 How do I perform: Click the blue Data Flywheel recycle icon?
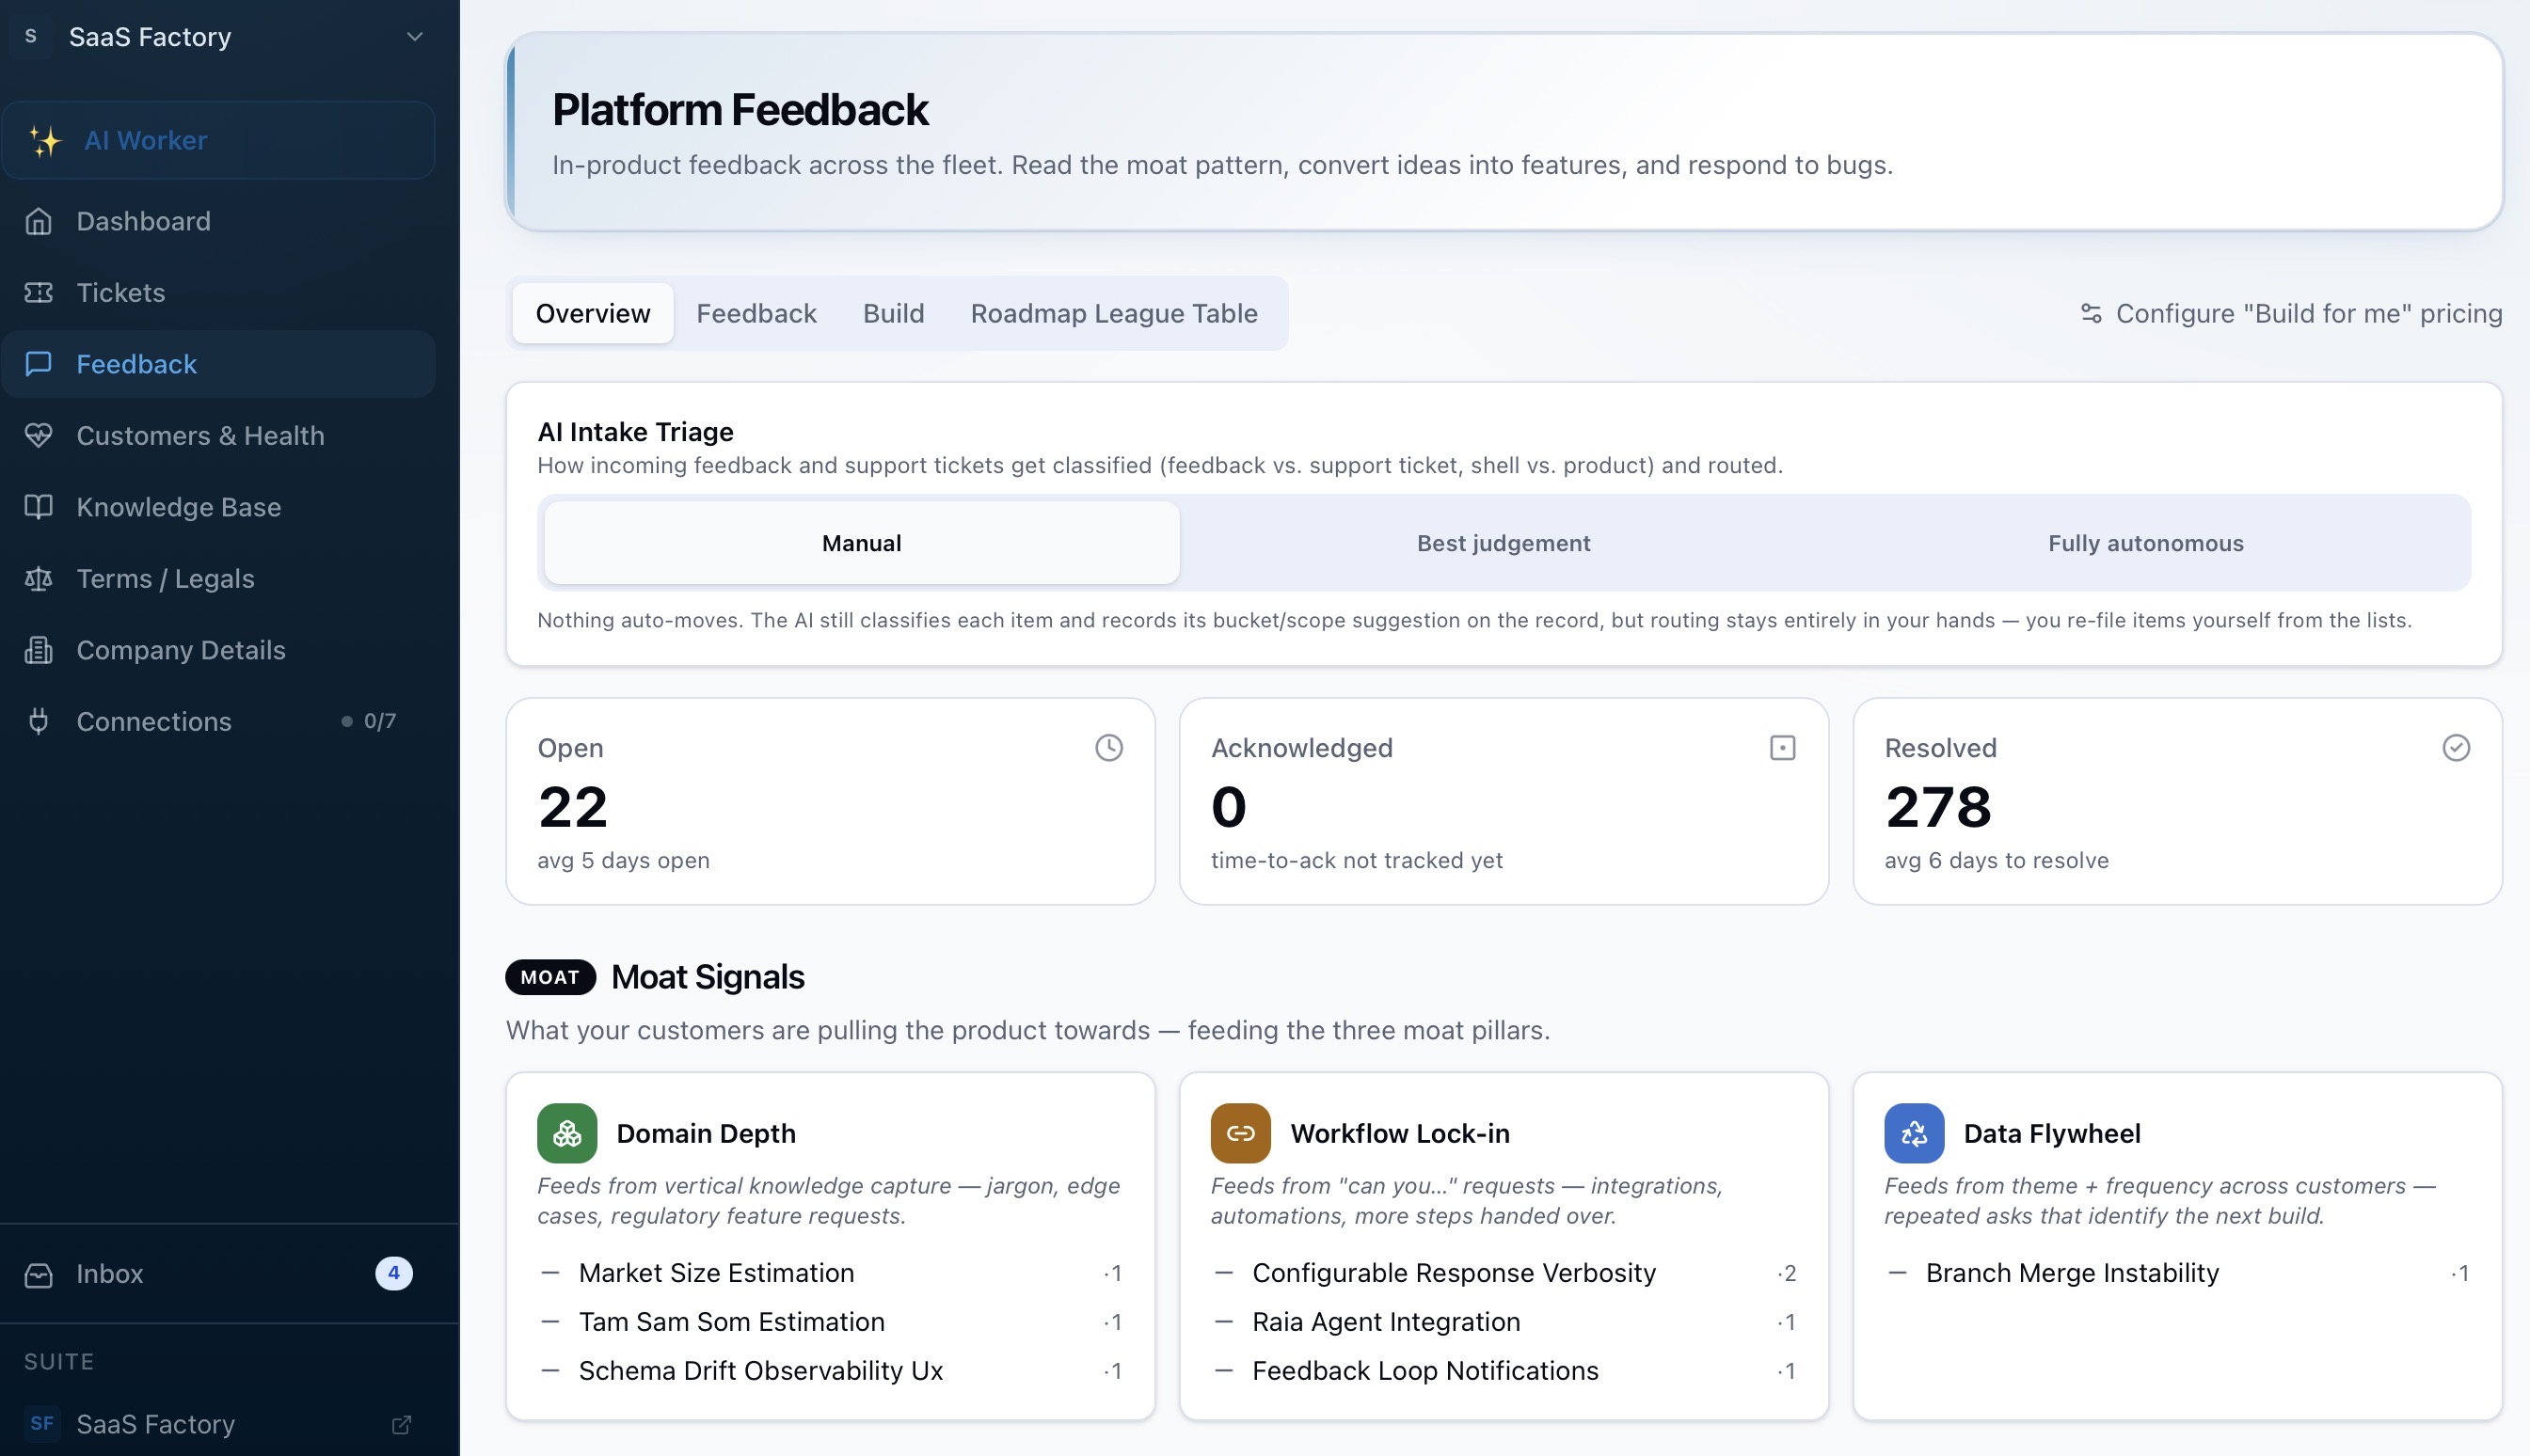(x=1914, y=1133)
